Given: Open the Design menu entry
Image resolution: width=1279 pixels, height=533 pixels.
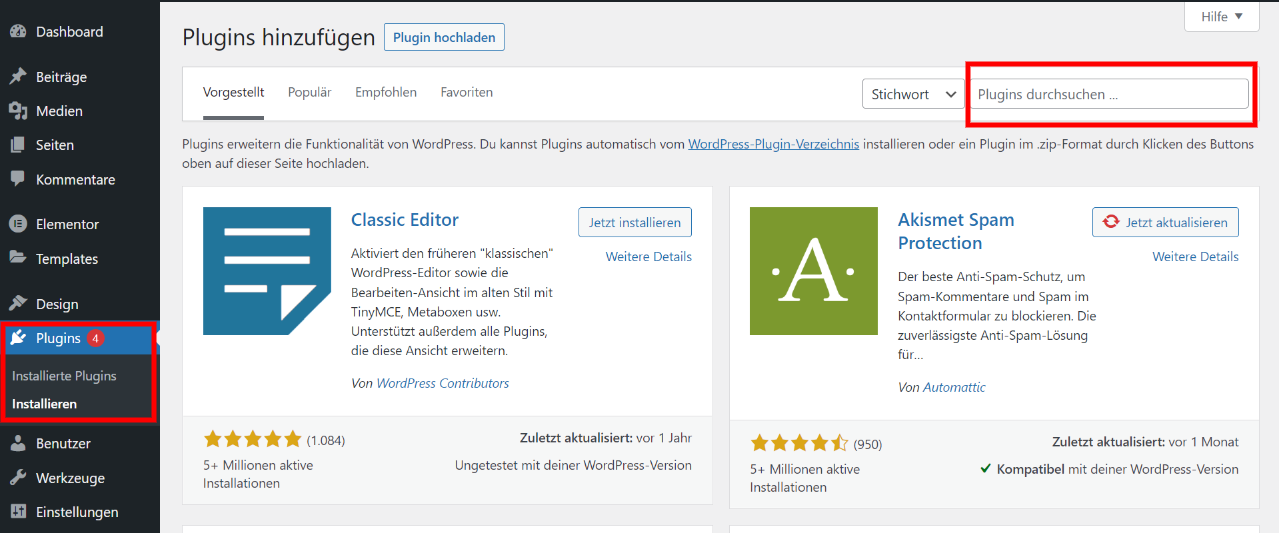Looking at the screenshot, I should (57, 304).
